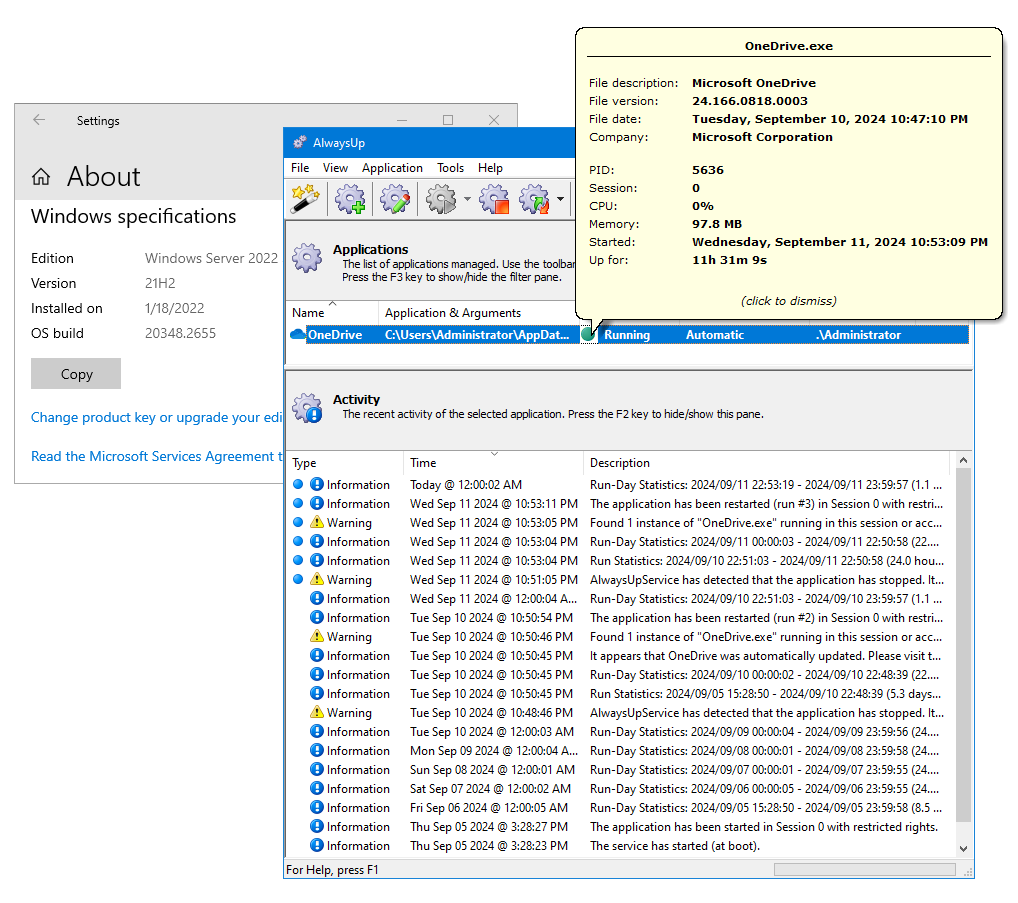Viewport: 1018px width, 903px height.
Task: Click the Stop Application gear icon
Action: coord(494,199)
